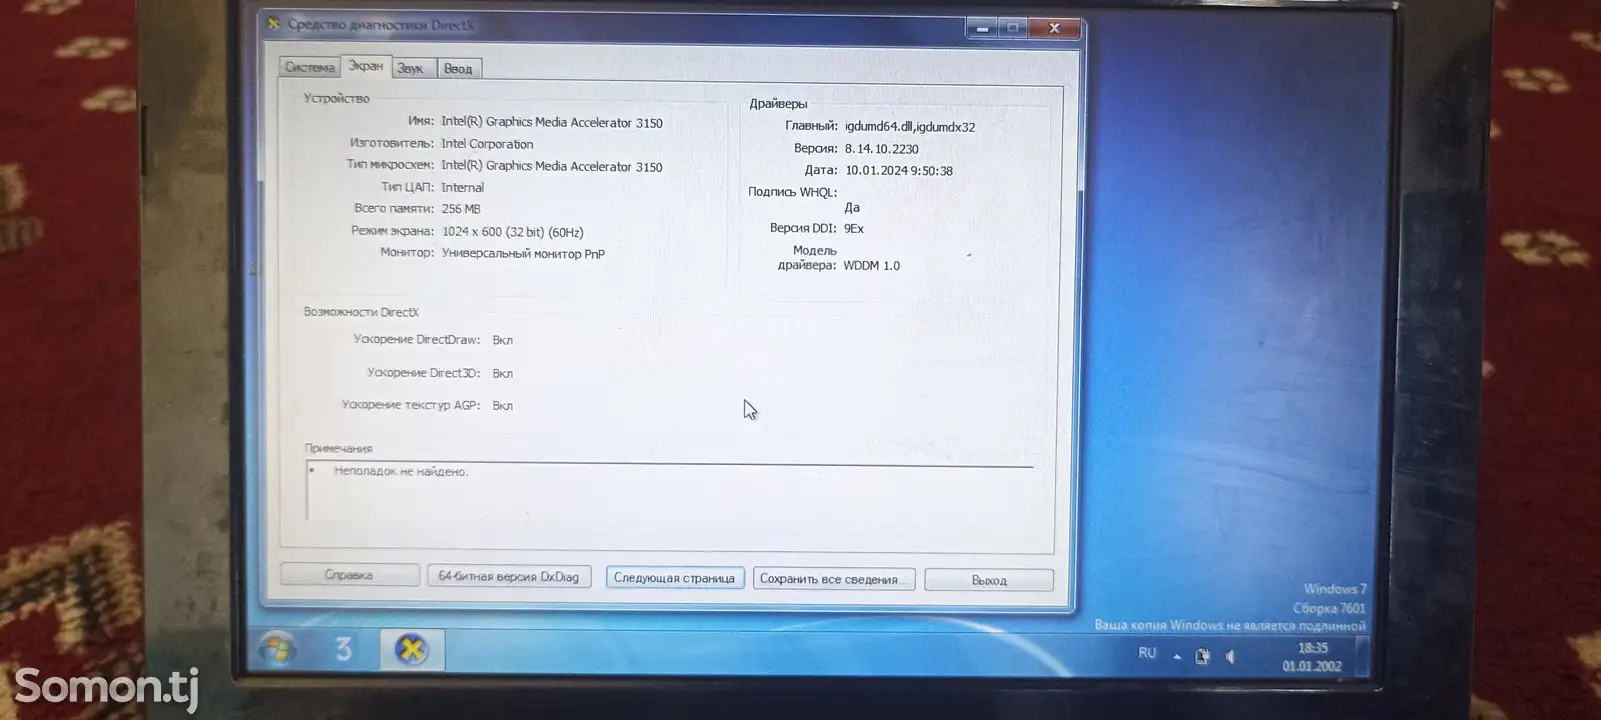
Task: Click driver date '10.01.2024 9:50:38'
Action: [899, 171]
